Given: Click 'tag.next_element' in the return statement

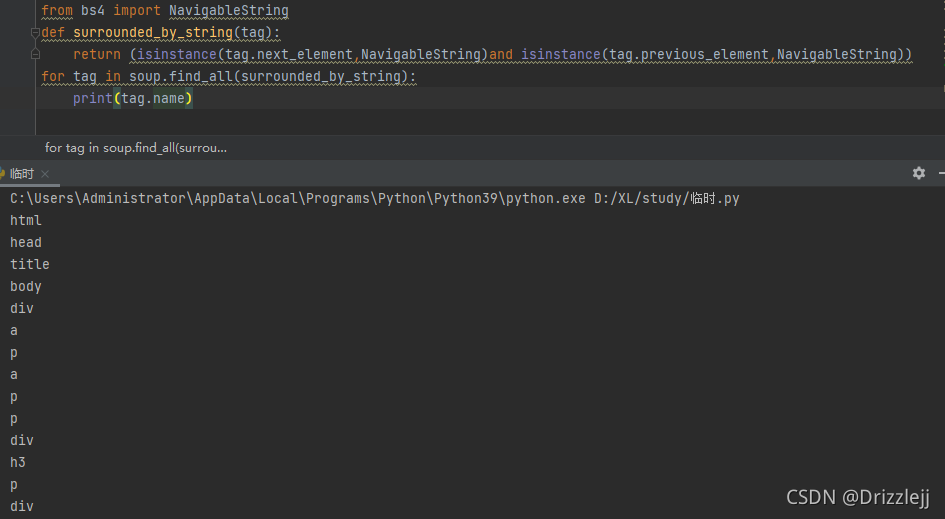Looking at the screenshot, I should click(x=289, y=55).
